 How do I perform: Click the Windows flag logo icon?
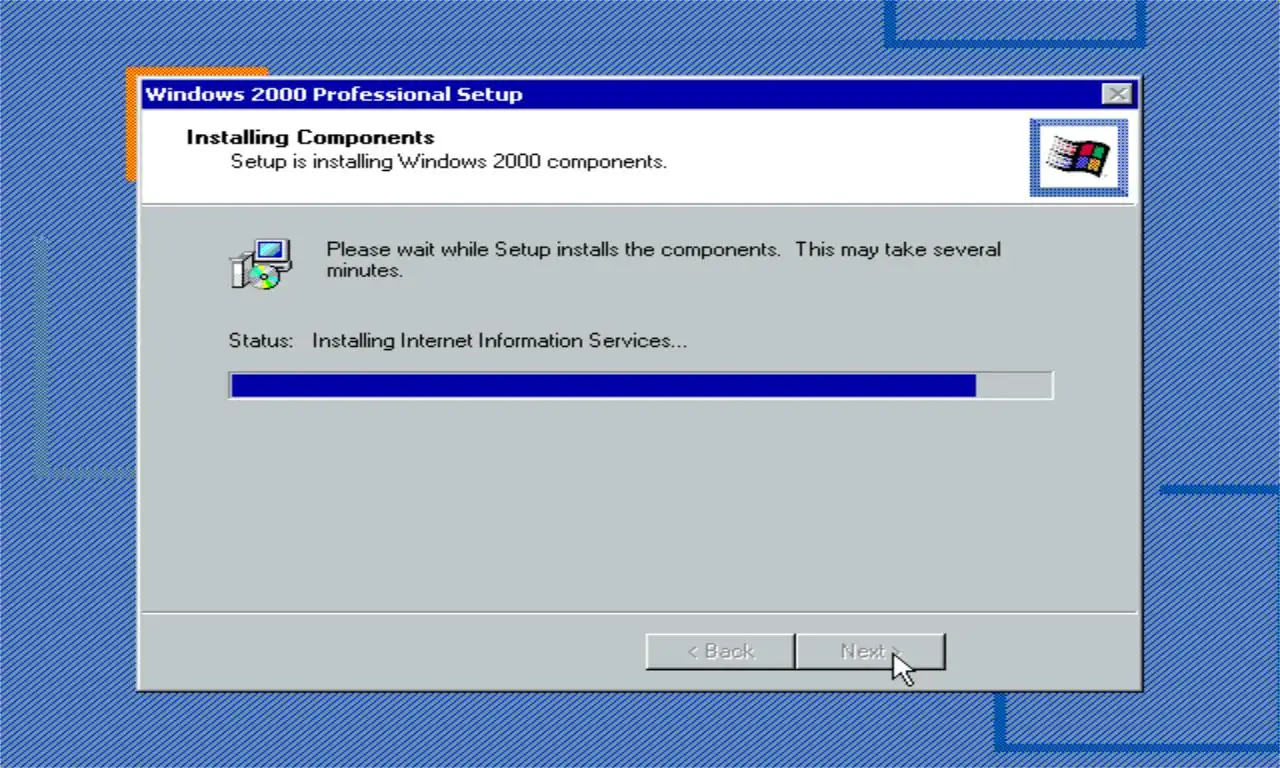tap(1079, 157)
